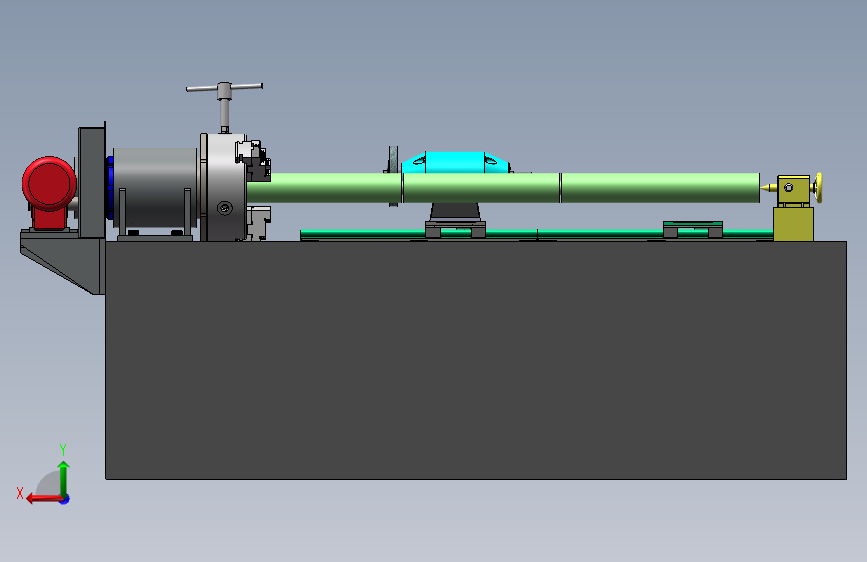
Task: Click the green Y axis arrow of triad
Action: 64,478
